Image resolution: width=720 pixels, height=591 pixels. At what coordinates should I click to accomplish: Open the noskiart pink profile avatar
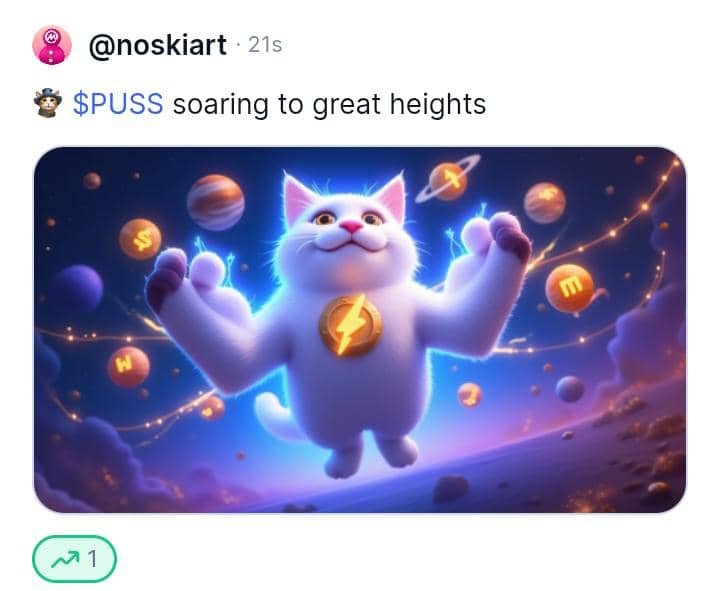(52, 45)
